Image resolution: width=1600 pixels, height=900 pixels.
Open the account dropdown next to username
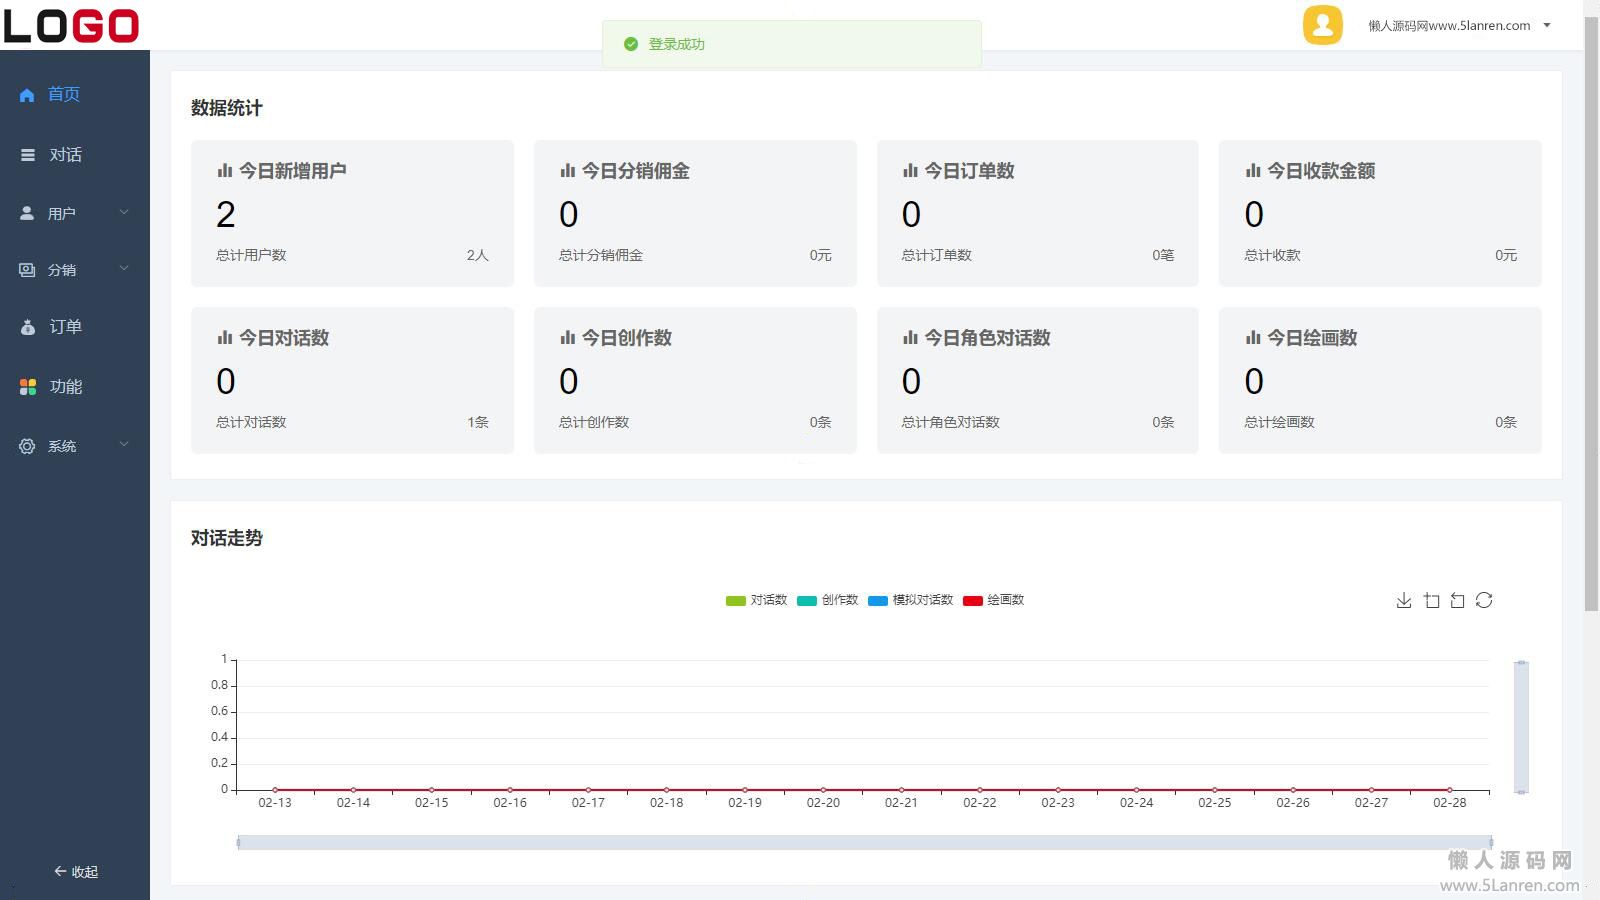coord(1547,26)
